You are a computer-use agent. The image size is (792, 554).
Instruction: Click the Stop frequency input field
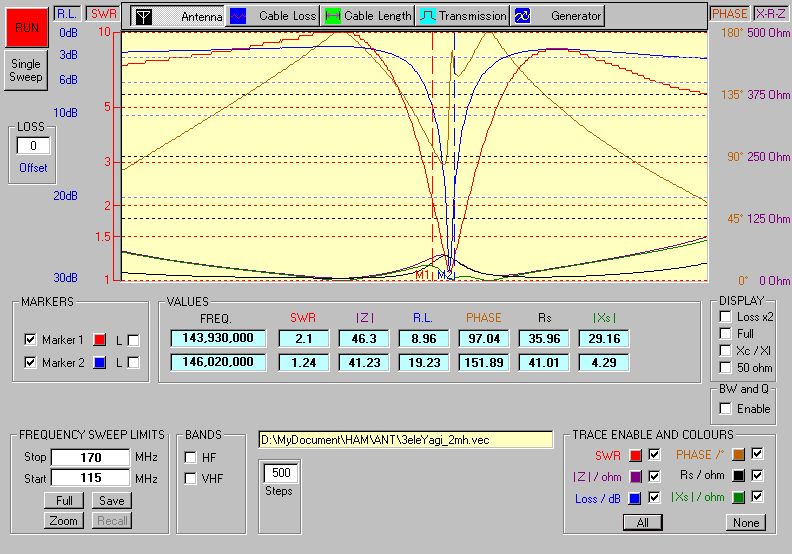tap(90, 458)
